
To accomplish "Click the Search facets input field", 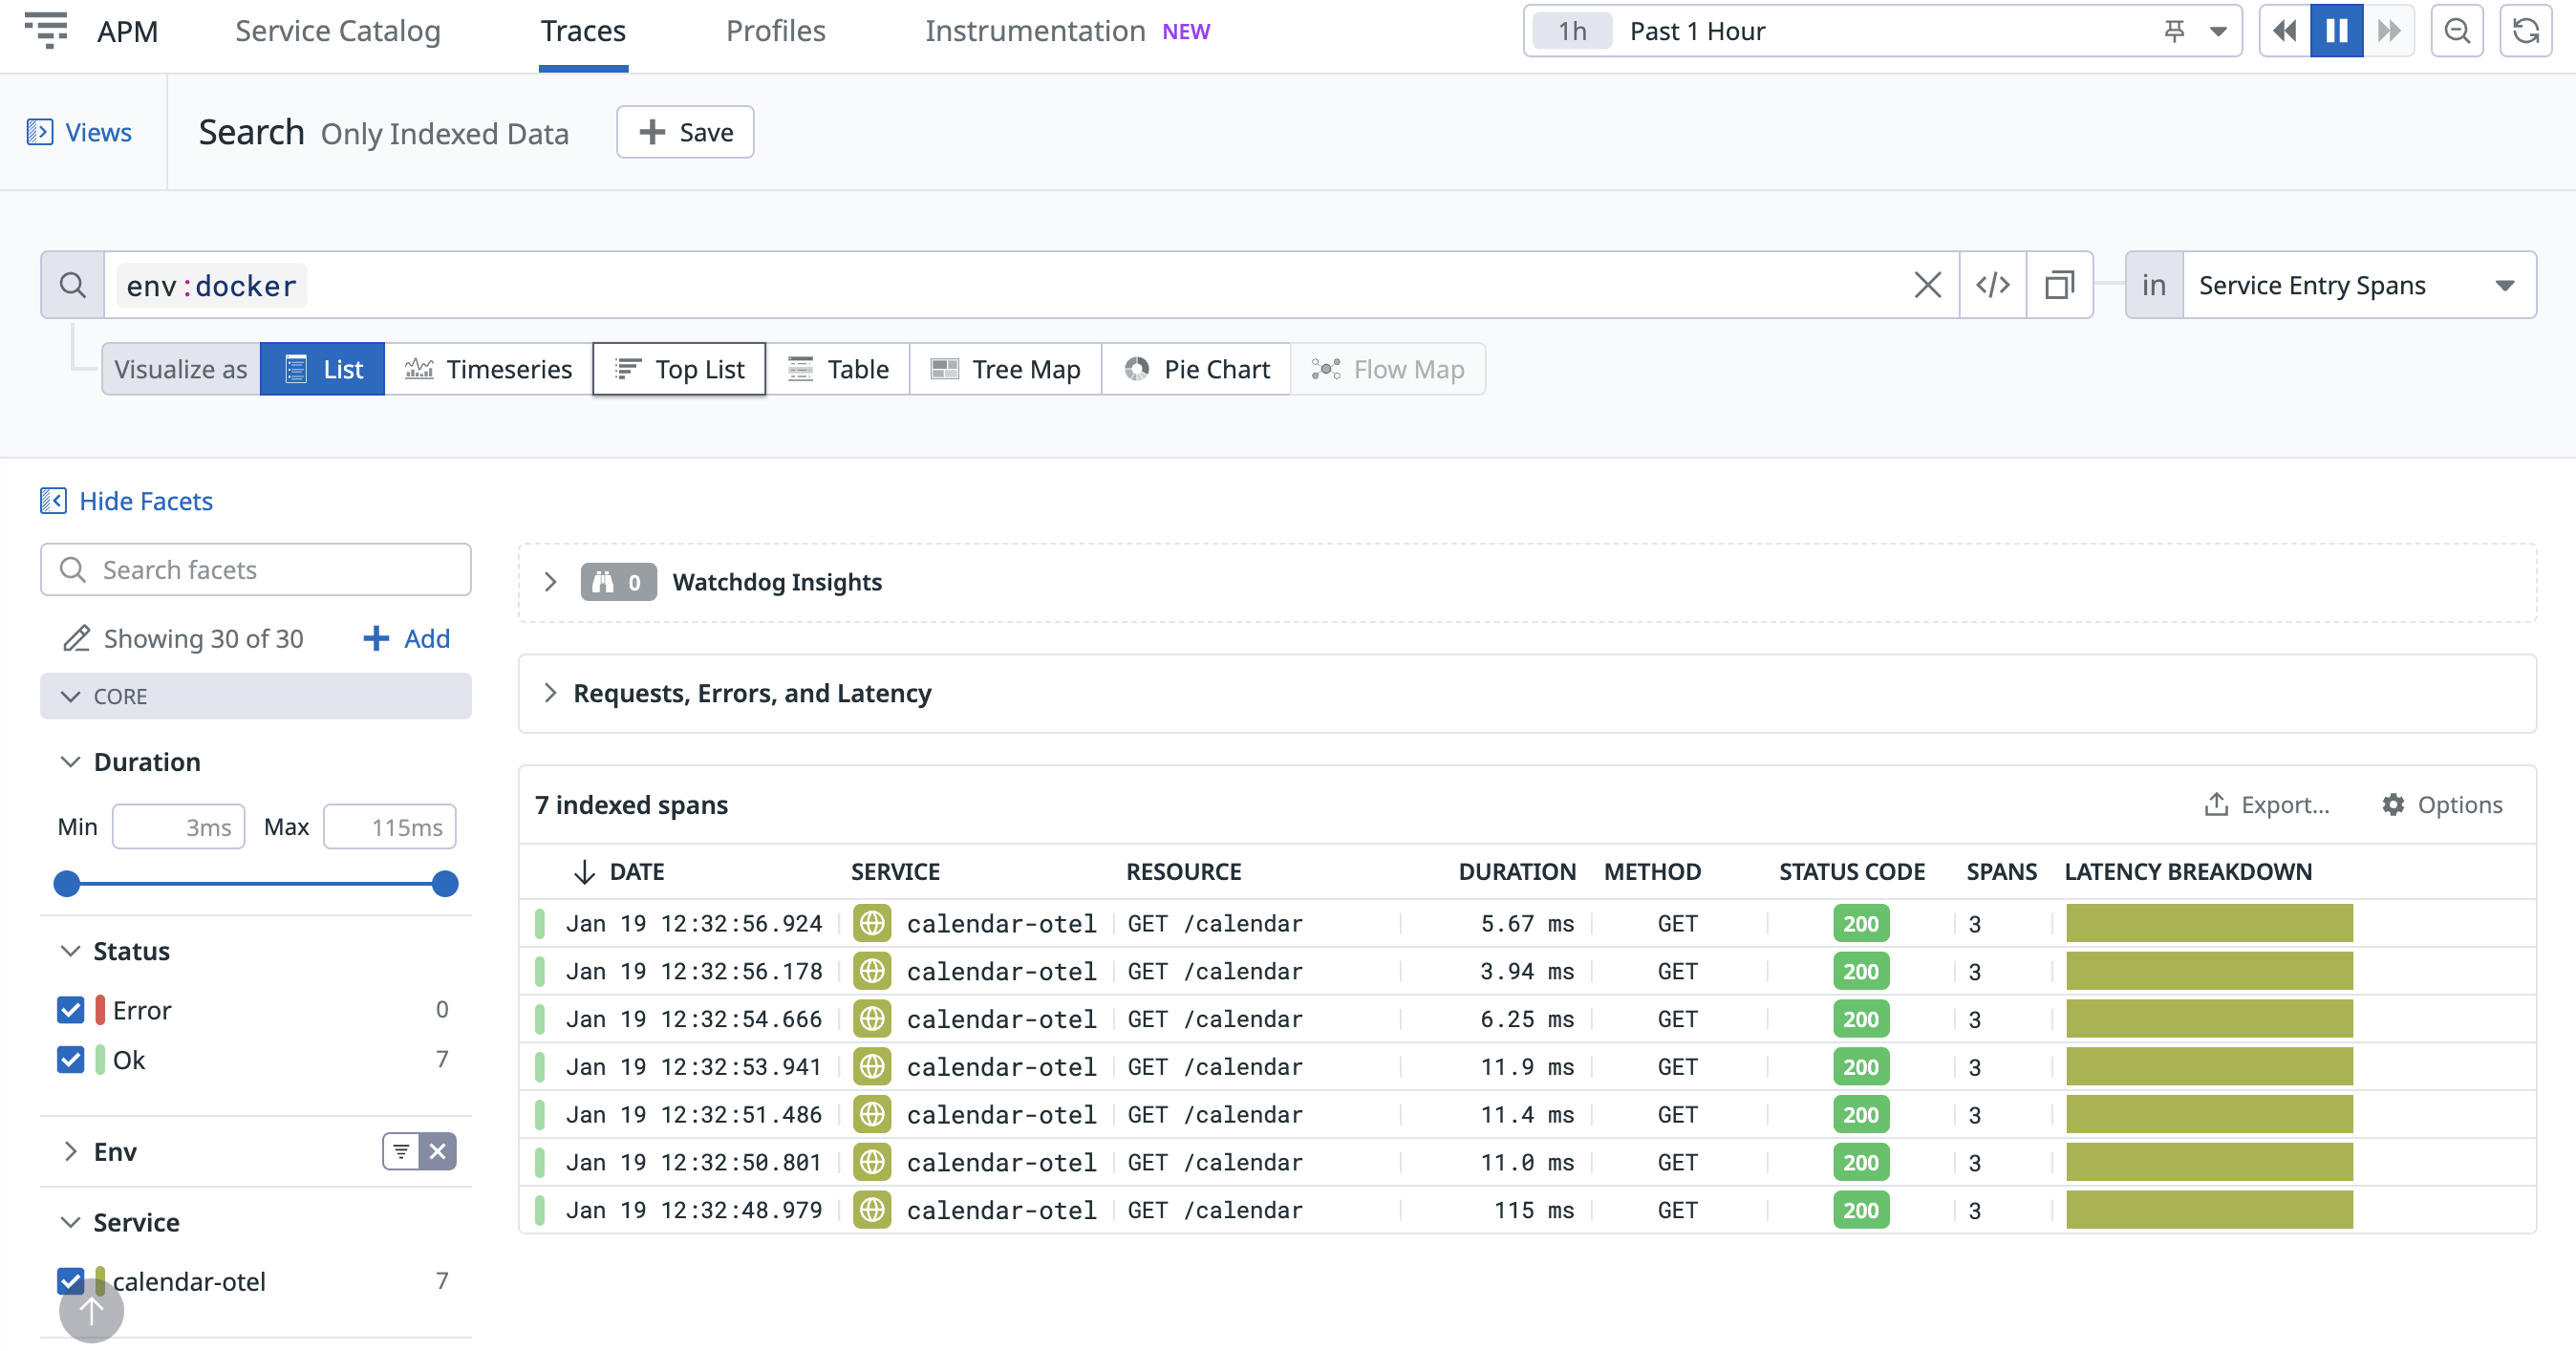I will [x=255, y=569].
